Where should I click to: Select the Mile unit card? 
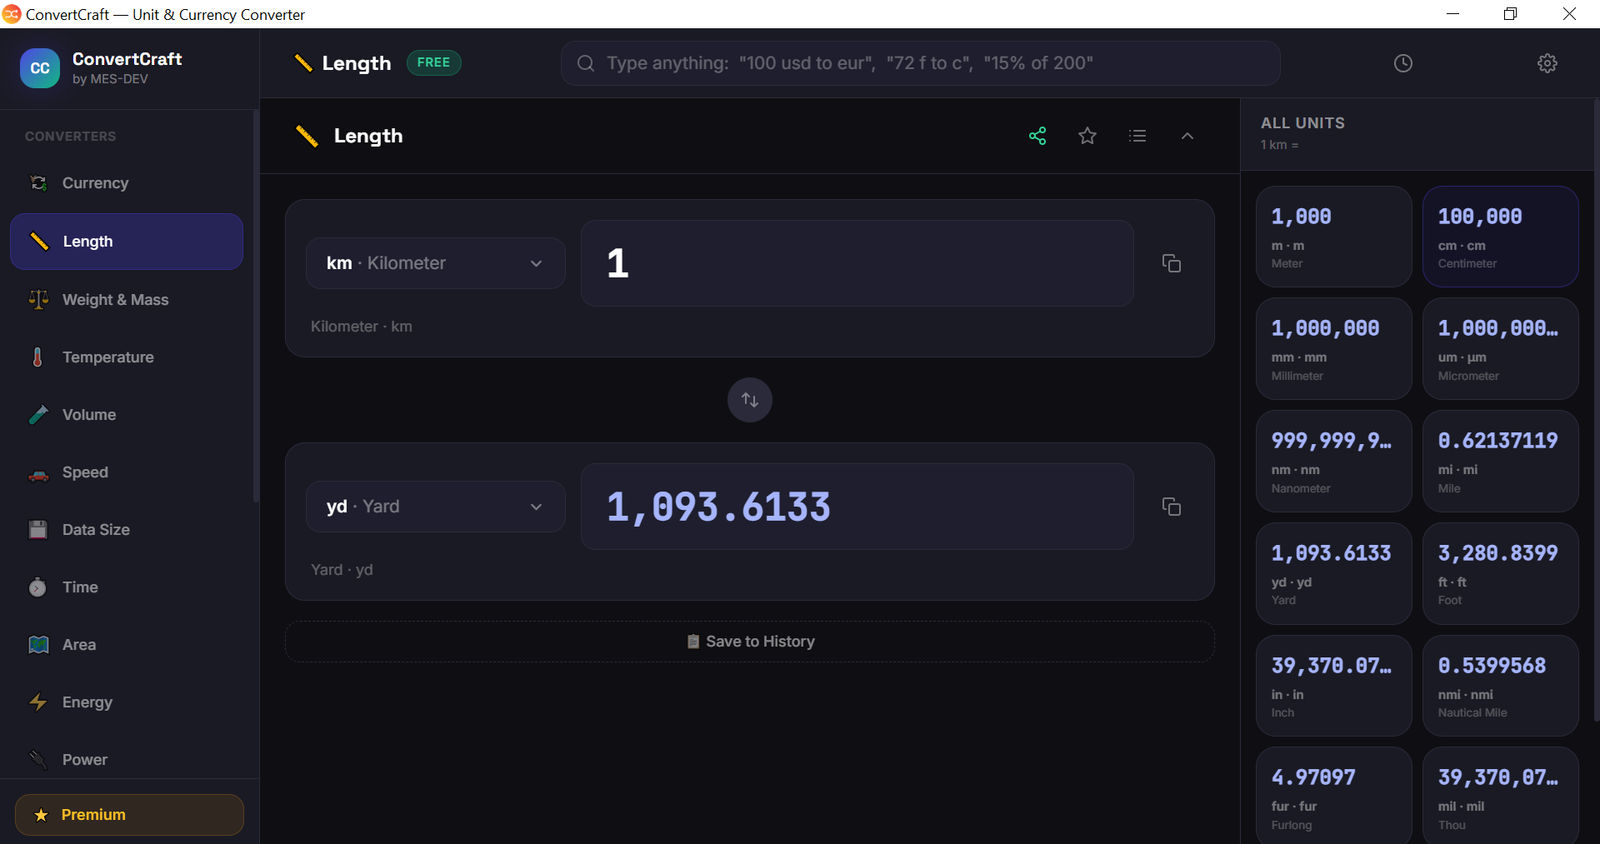coord(1501,461)
